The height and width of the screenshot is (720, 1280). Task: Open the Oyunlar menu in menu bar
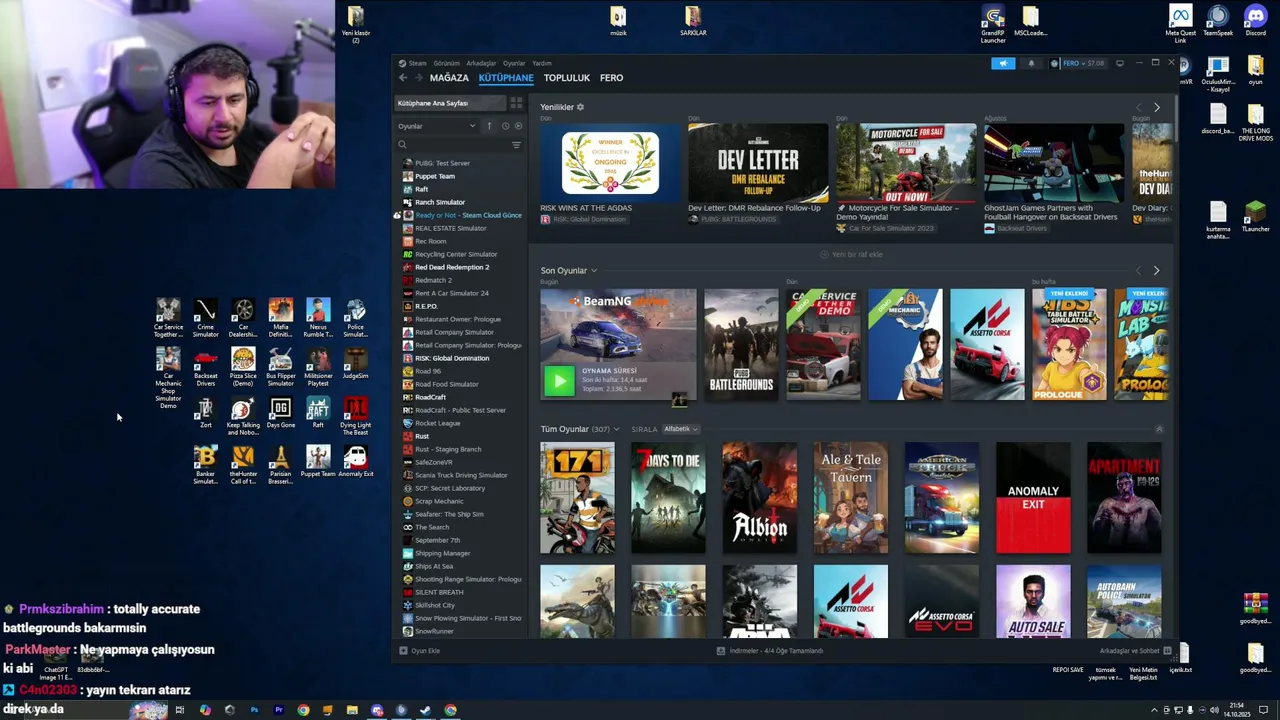tap(514, 63)
